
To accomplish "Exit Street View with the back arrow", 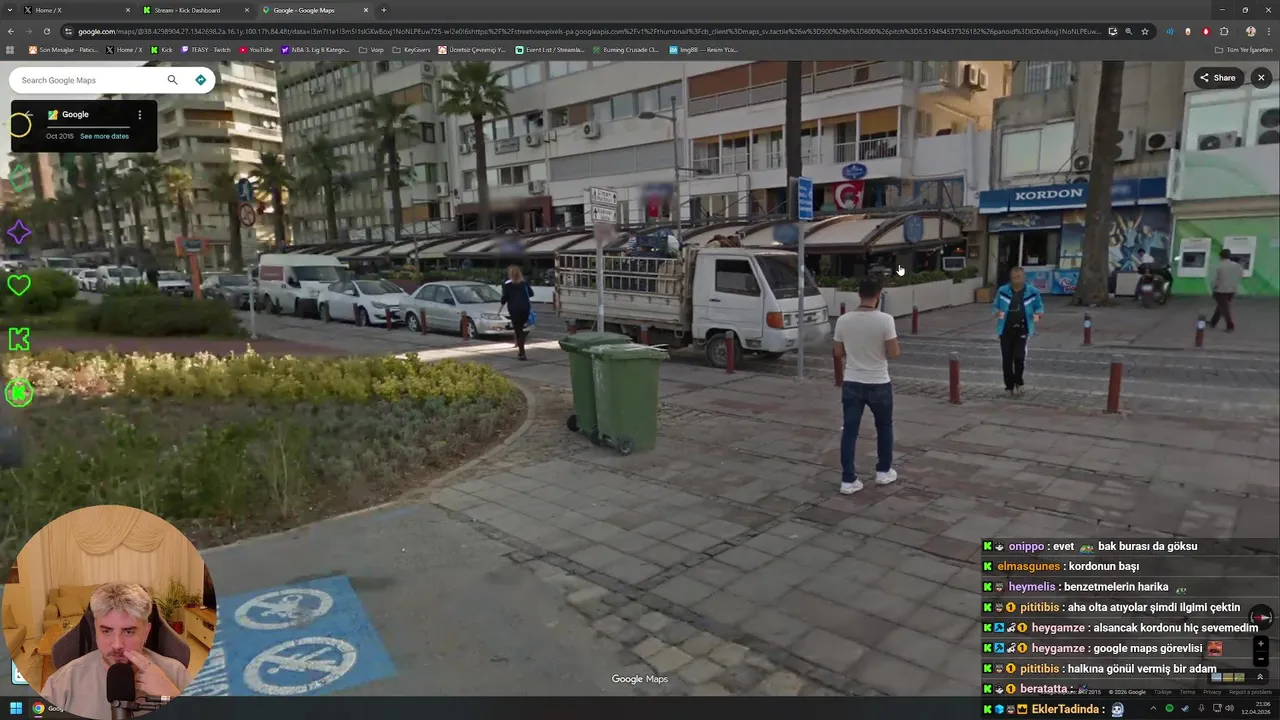I will 29,114.
